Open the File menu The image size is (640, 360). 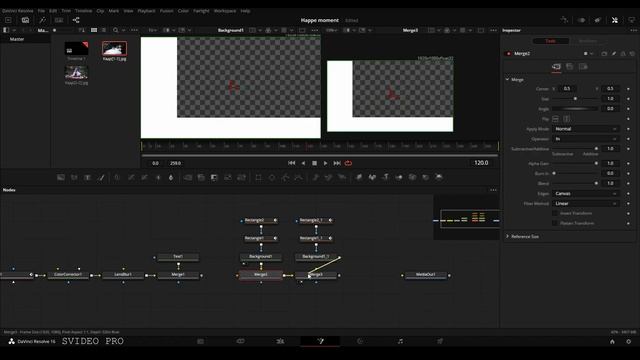[x=41, y=11]
